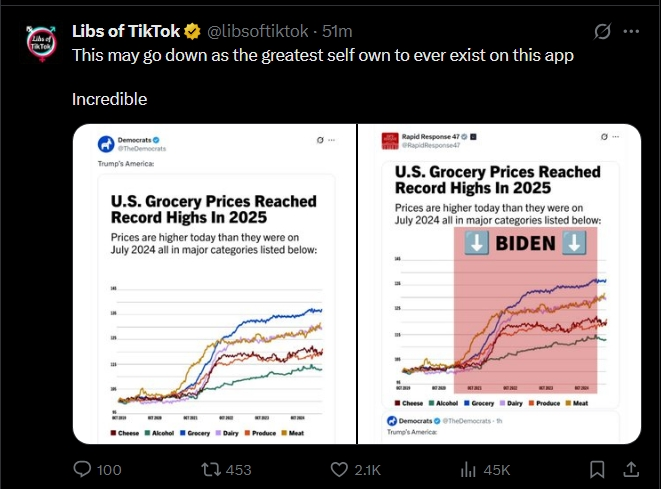Screen dimensions: 661x489
Task: Open Libs of TikTok profile avatar
Action: [x=39, y=40]
